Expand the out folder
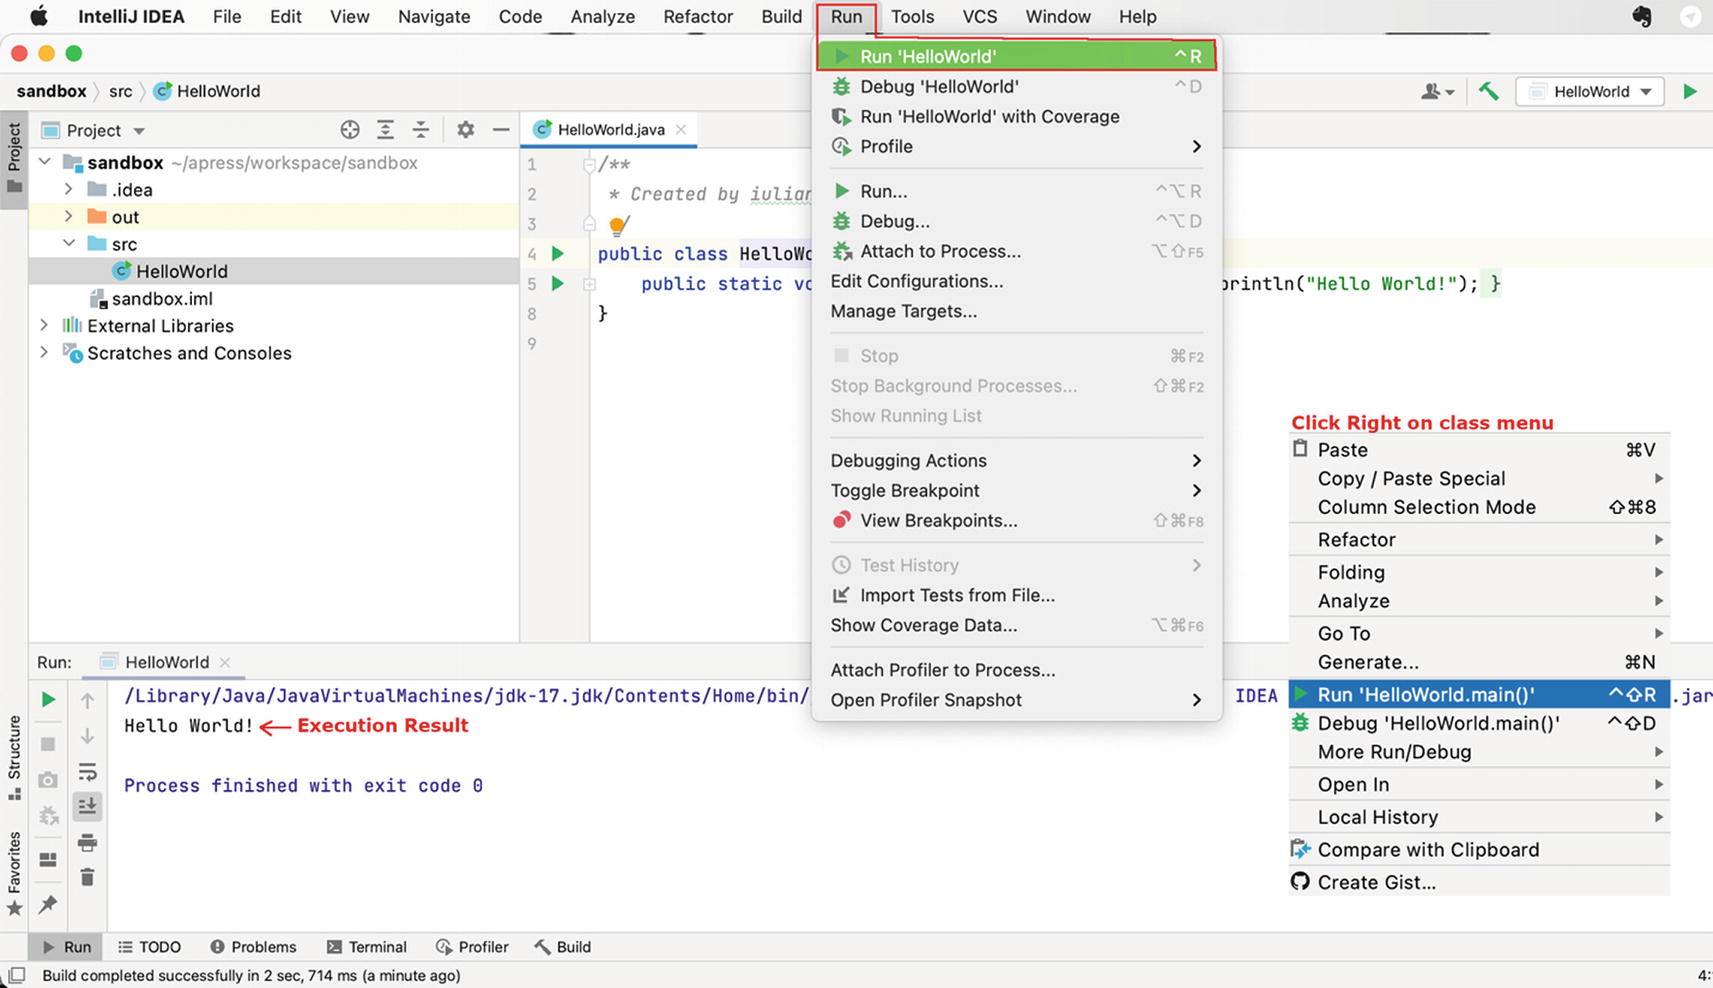Viewport: 1713px width, 988px height. pyautogui.click(x=68, y=216)
